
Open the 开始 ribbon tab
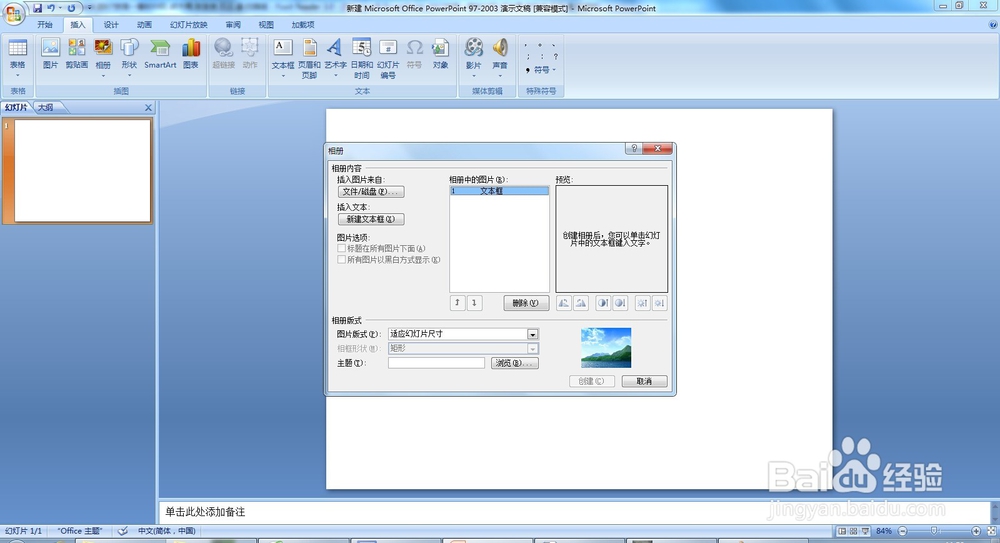(x=45, y=25)
